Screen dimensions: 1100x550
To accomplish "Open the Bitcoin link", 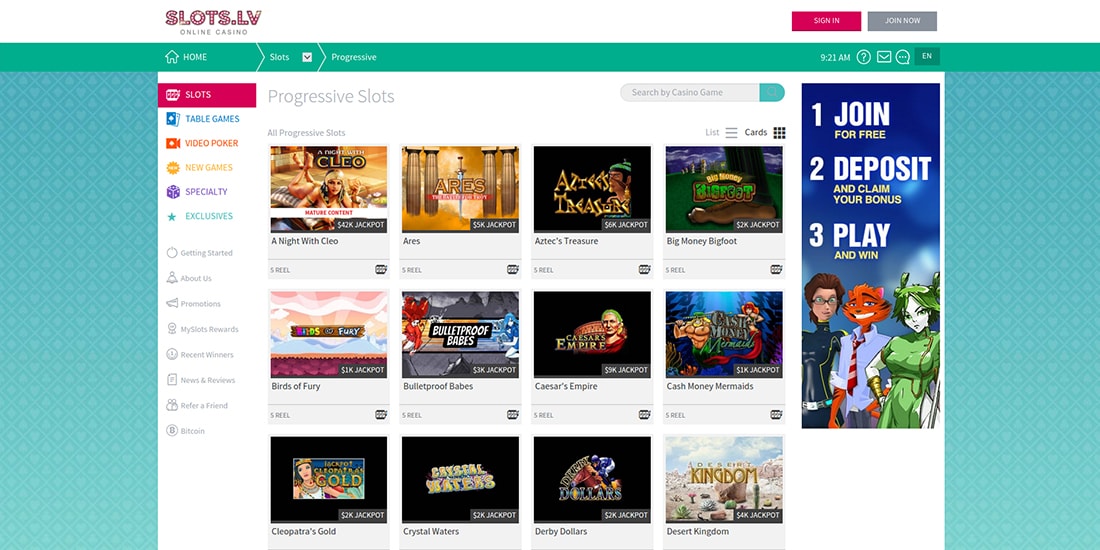I will (192, 431).
